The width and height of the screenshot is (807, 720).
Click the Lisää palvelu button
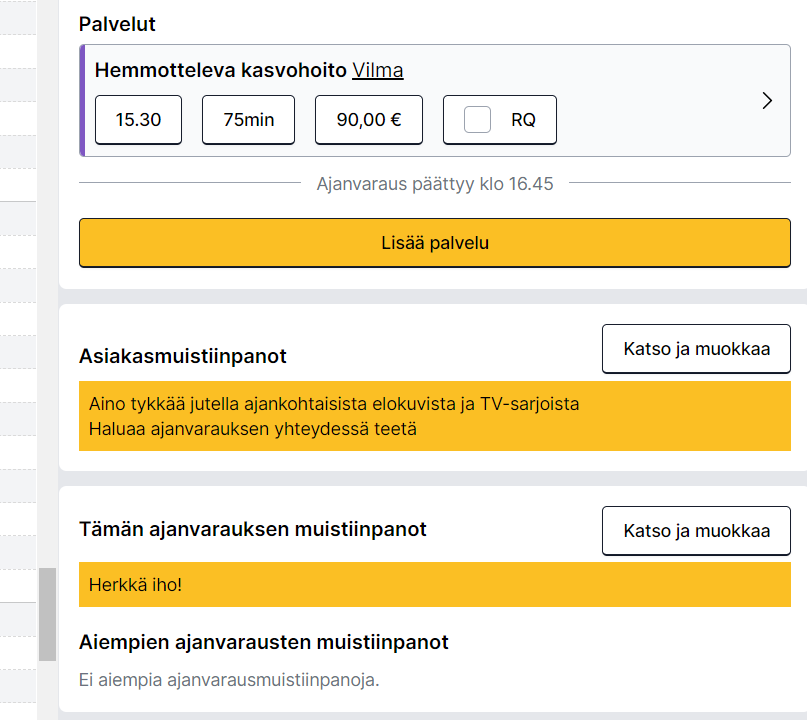coord(435,243)
